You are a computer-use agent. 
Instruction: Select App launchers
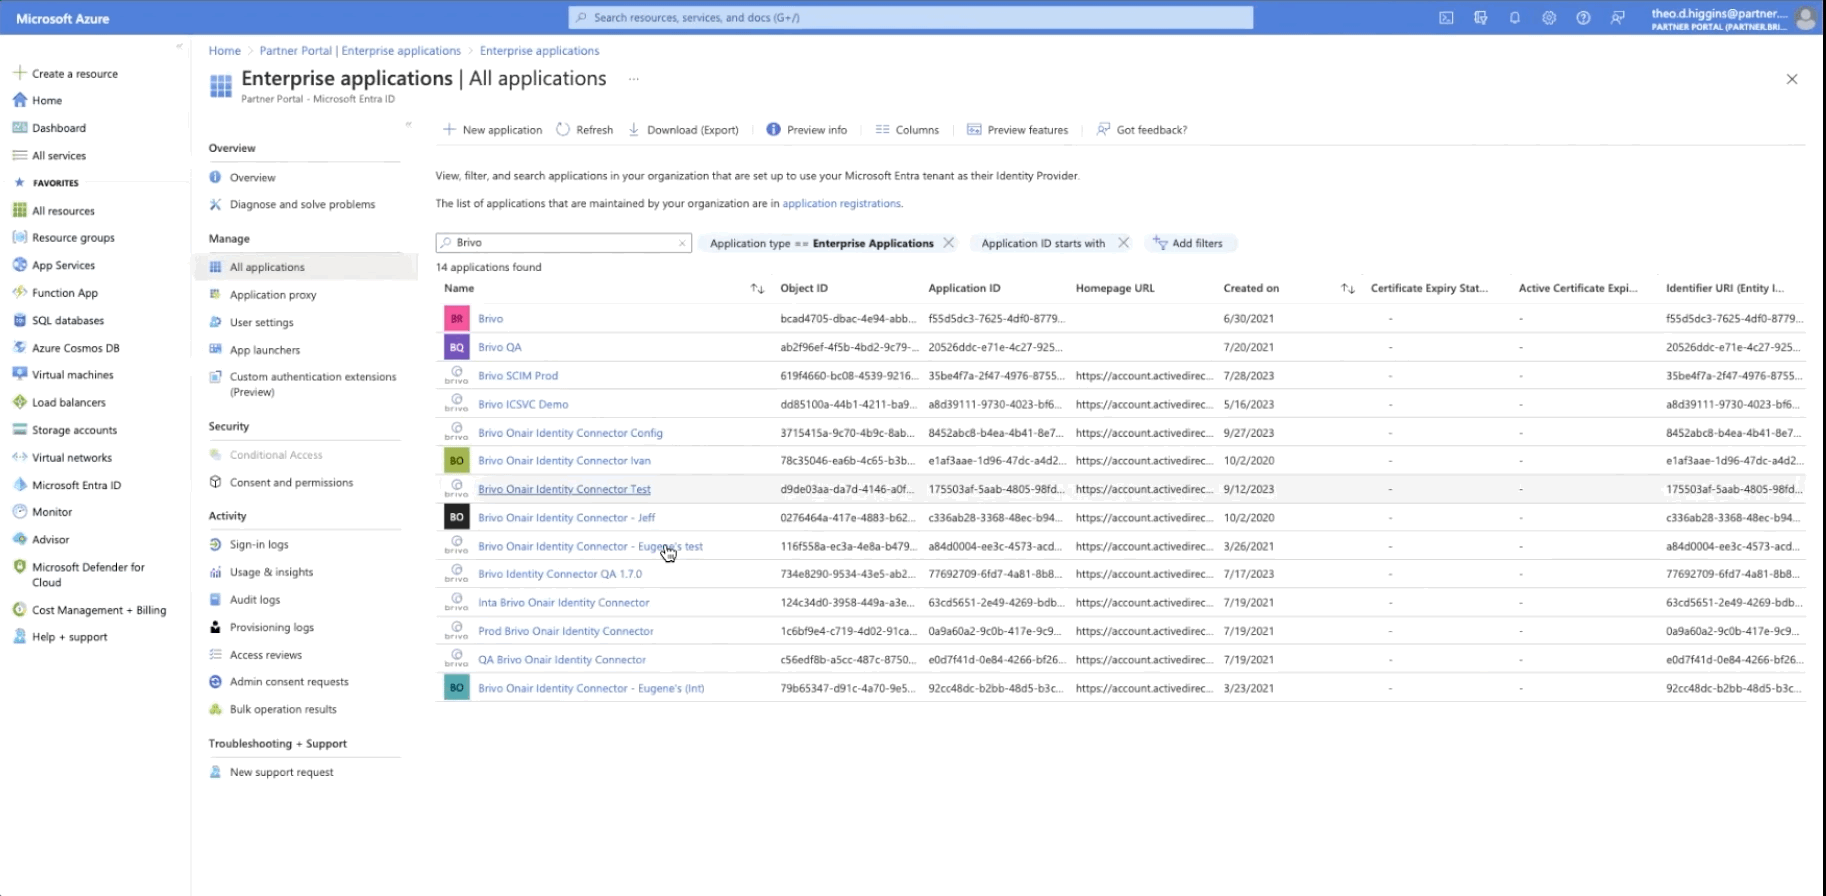click(265, 350)
